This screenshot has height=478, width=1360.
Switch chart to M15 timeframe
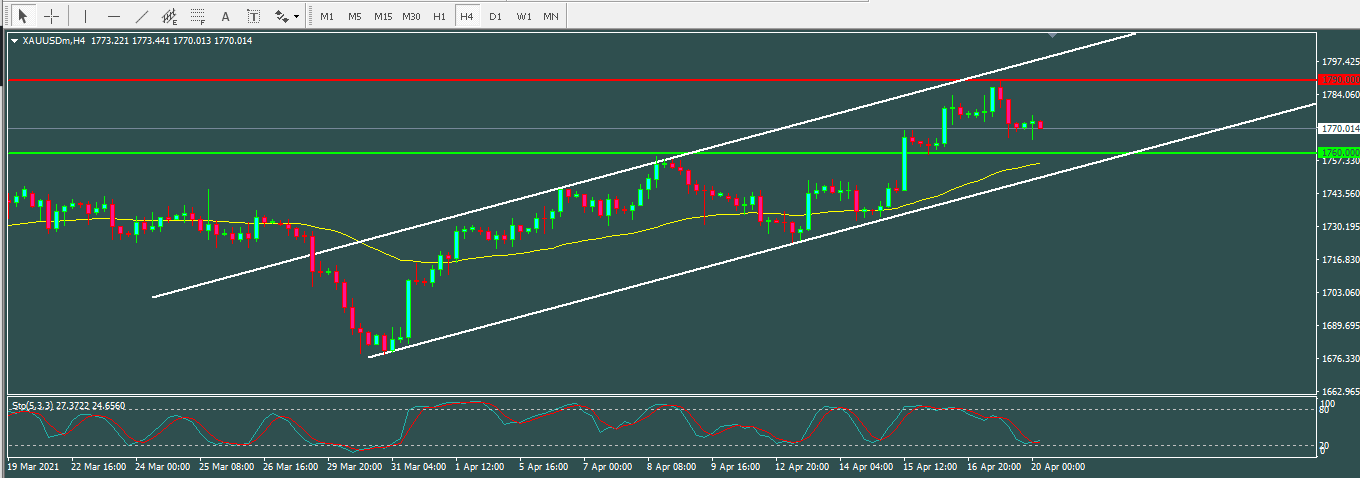tap(383, 16)
